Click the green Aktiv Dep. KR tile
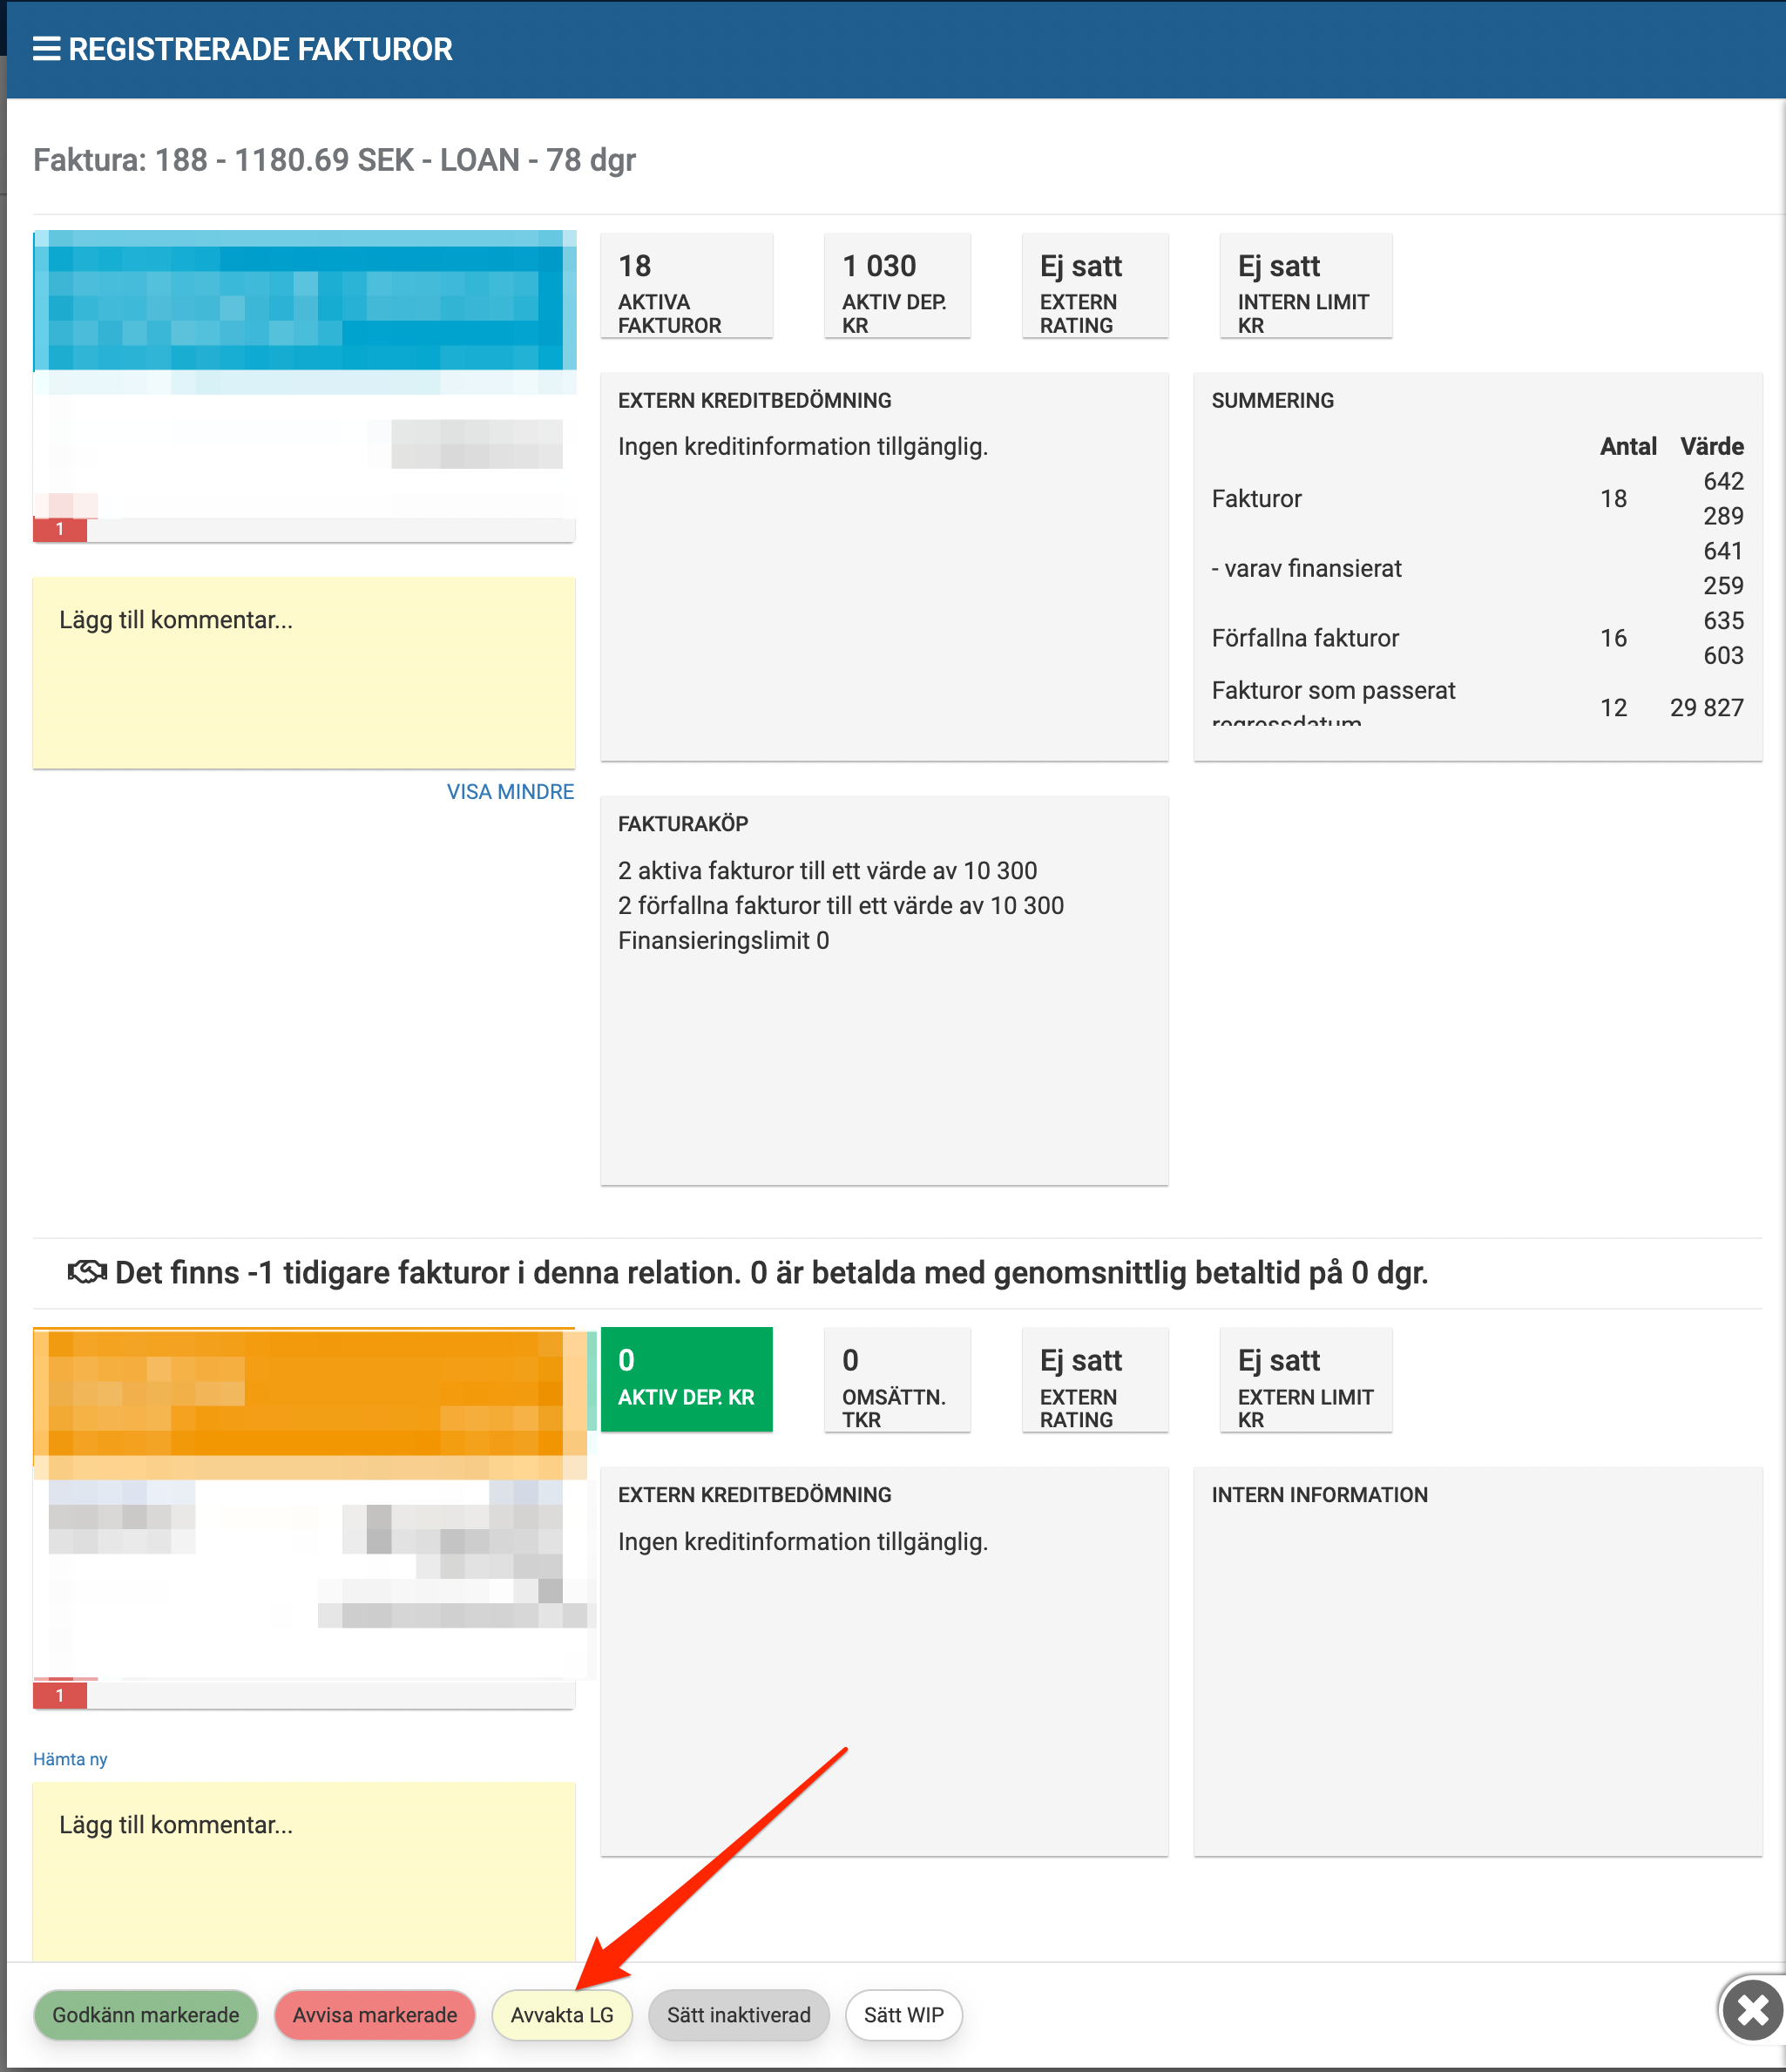This screenshot has width=1786, height=2072. (x=686, y=1379)
